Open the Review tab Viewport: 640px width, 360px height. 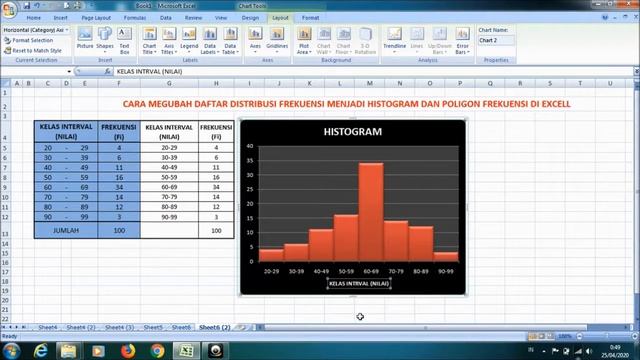coord(193,18)
